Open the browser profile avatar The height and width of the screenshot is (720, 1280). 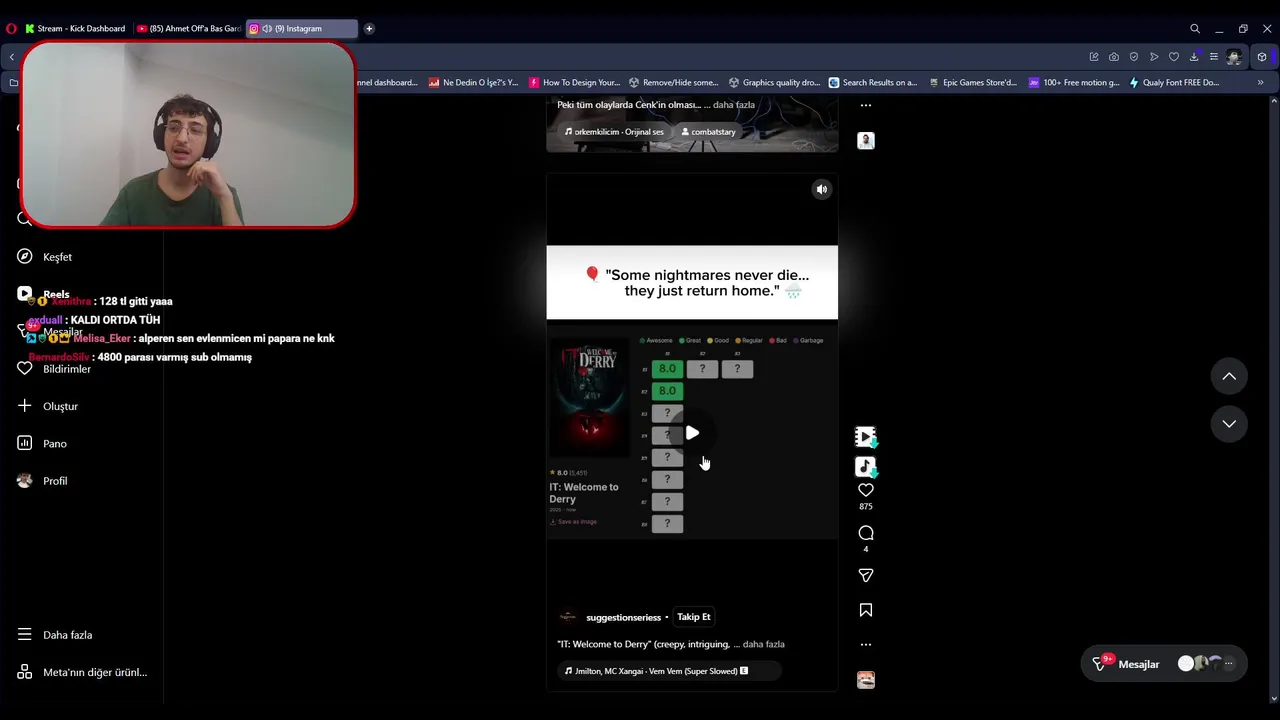coord(1235,57)
